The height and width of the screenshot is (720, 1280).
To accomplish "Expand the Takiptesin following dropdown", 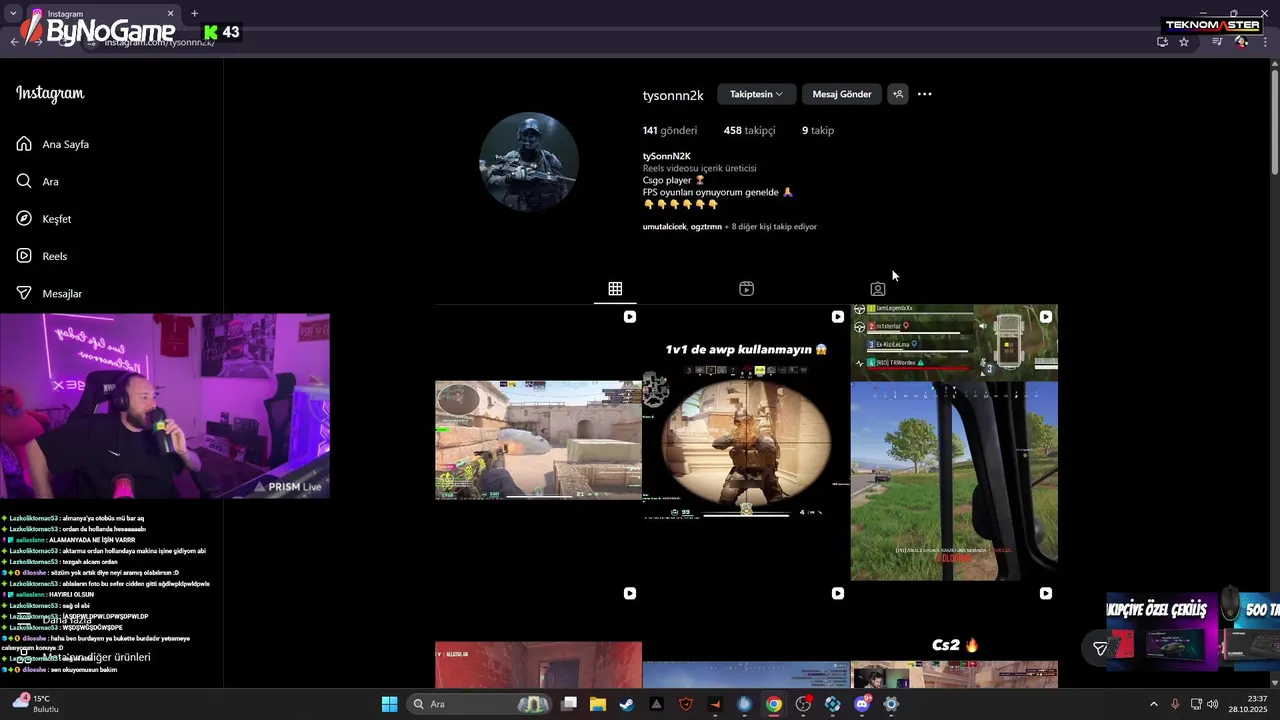I will 756,94.
